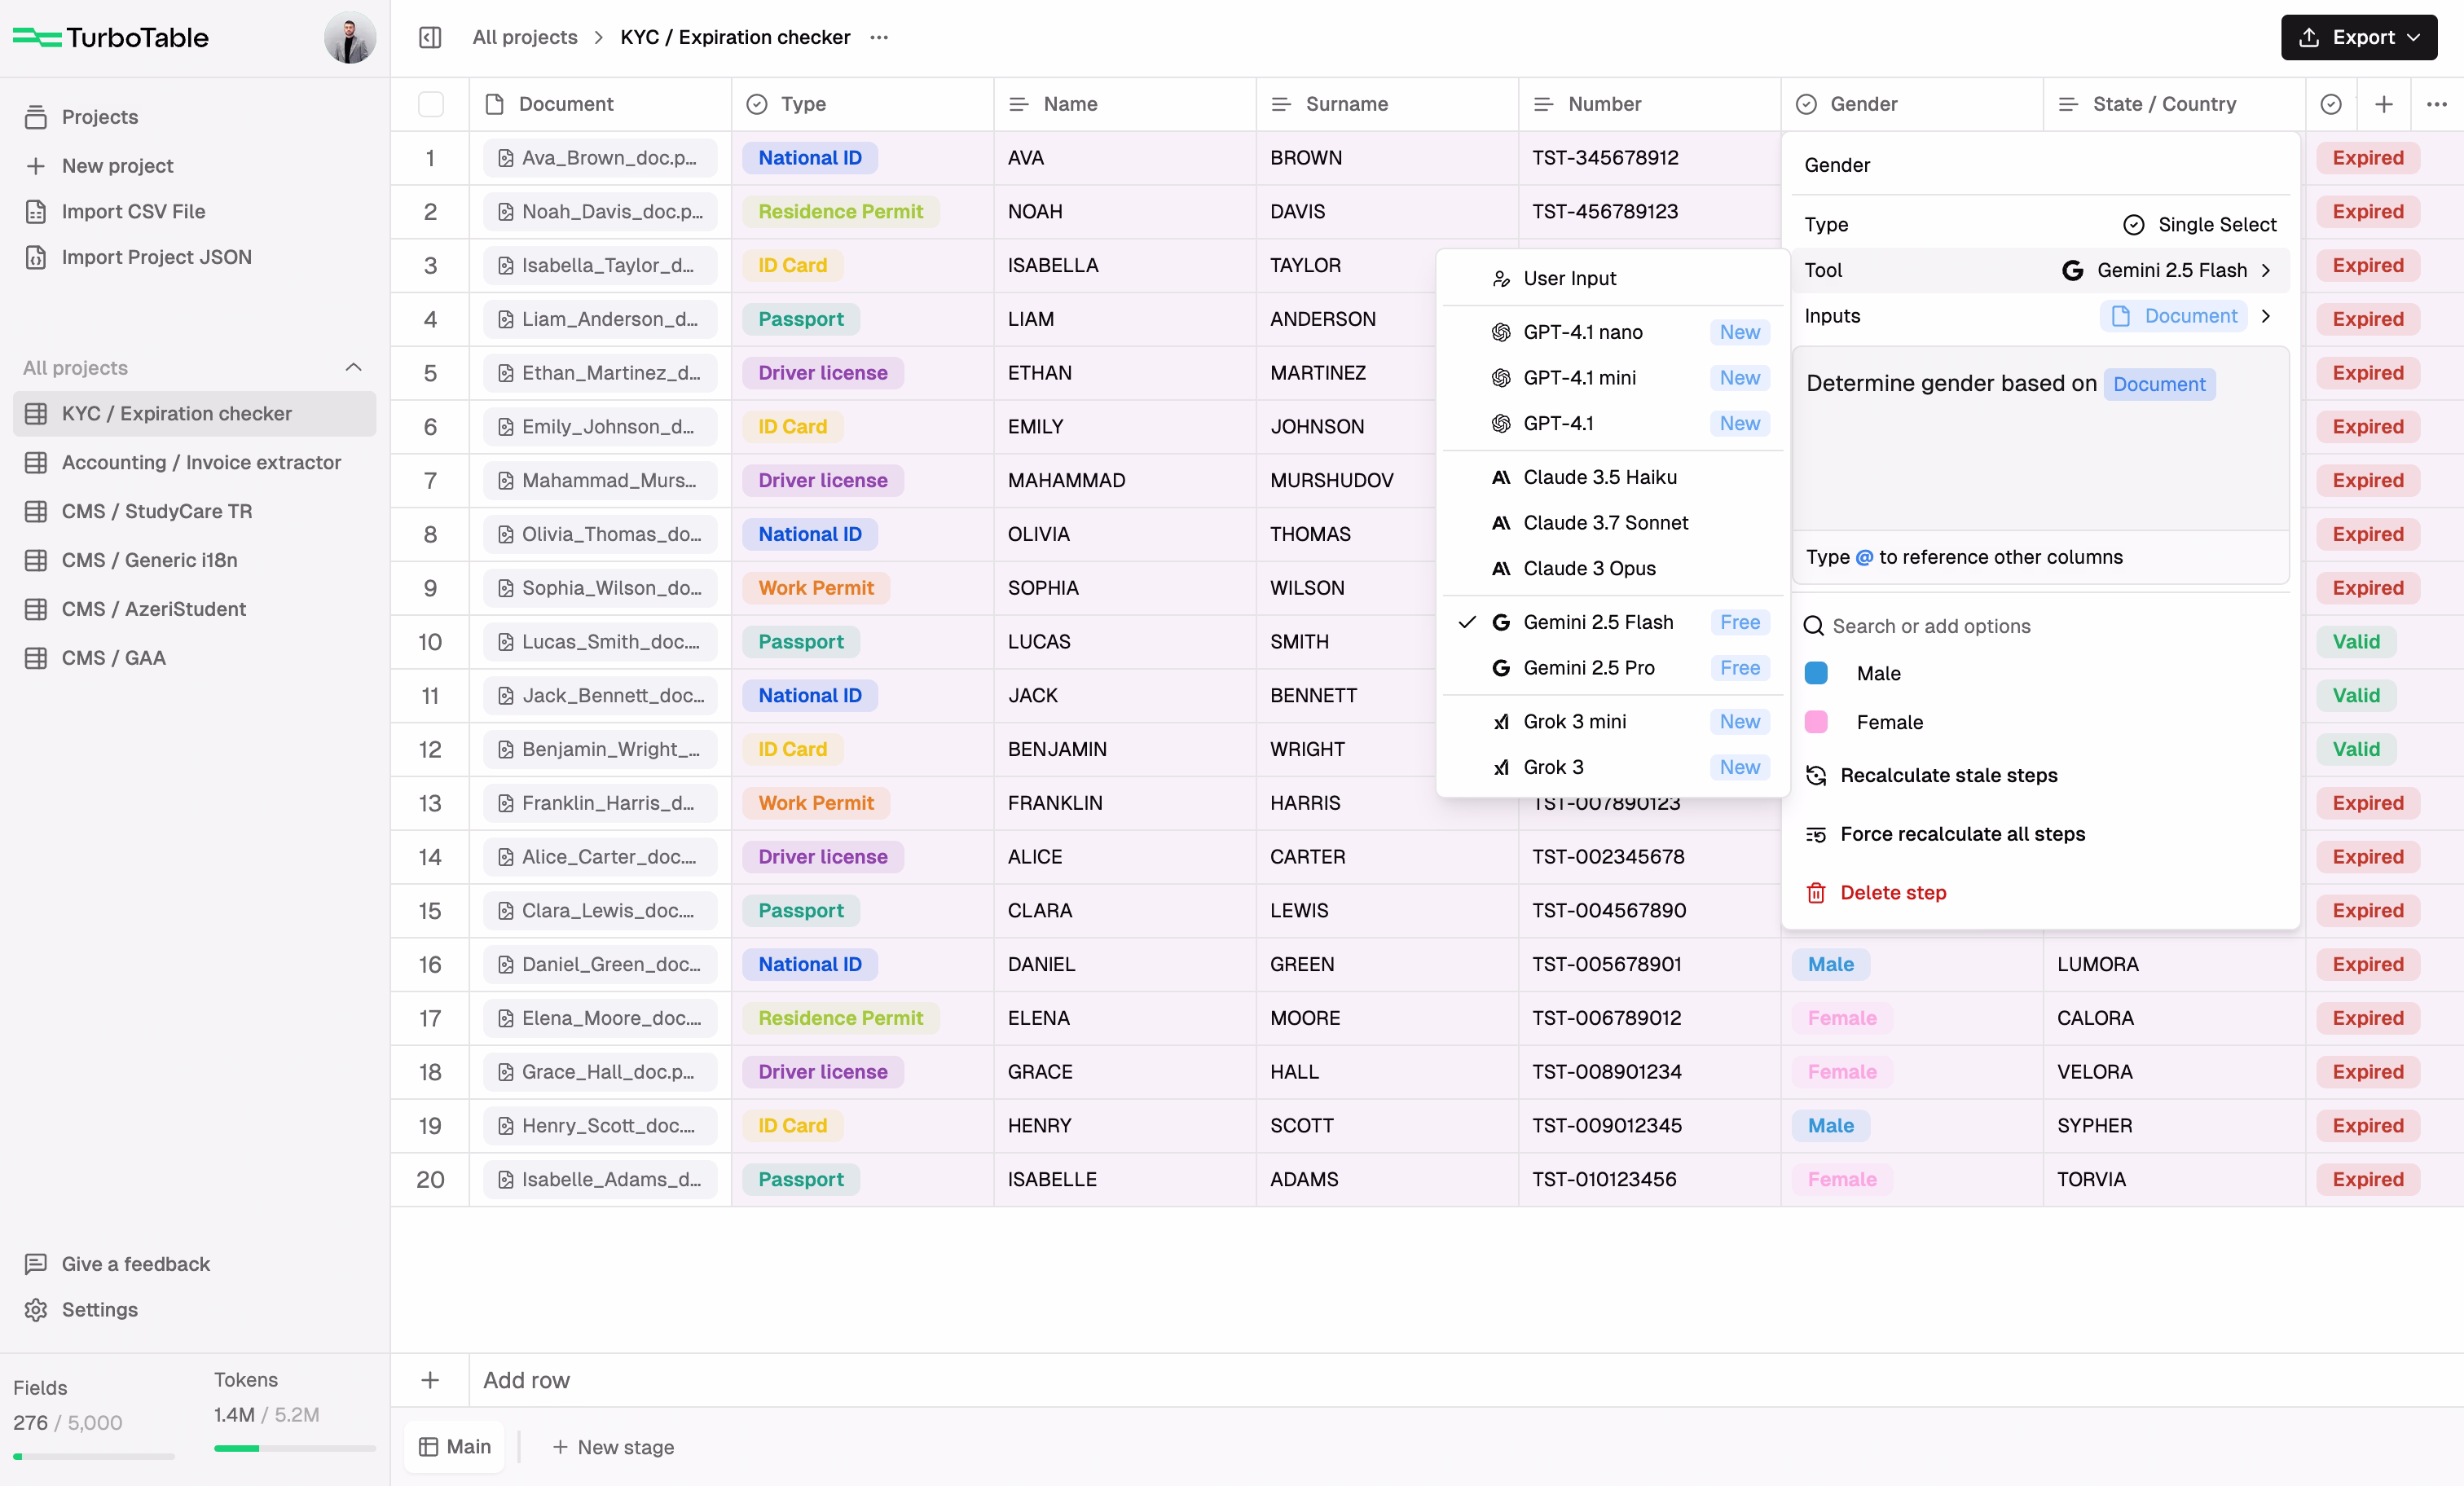Click the Document tag in the prompt
Screen dimensions: 2464x1486
(x=2160, y=384)
